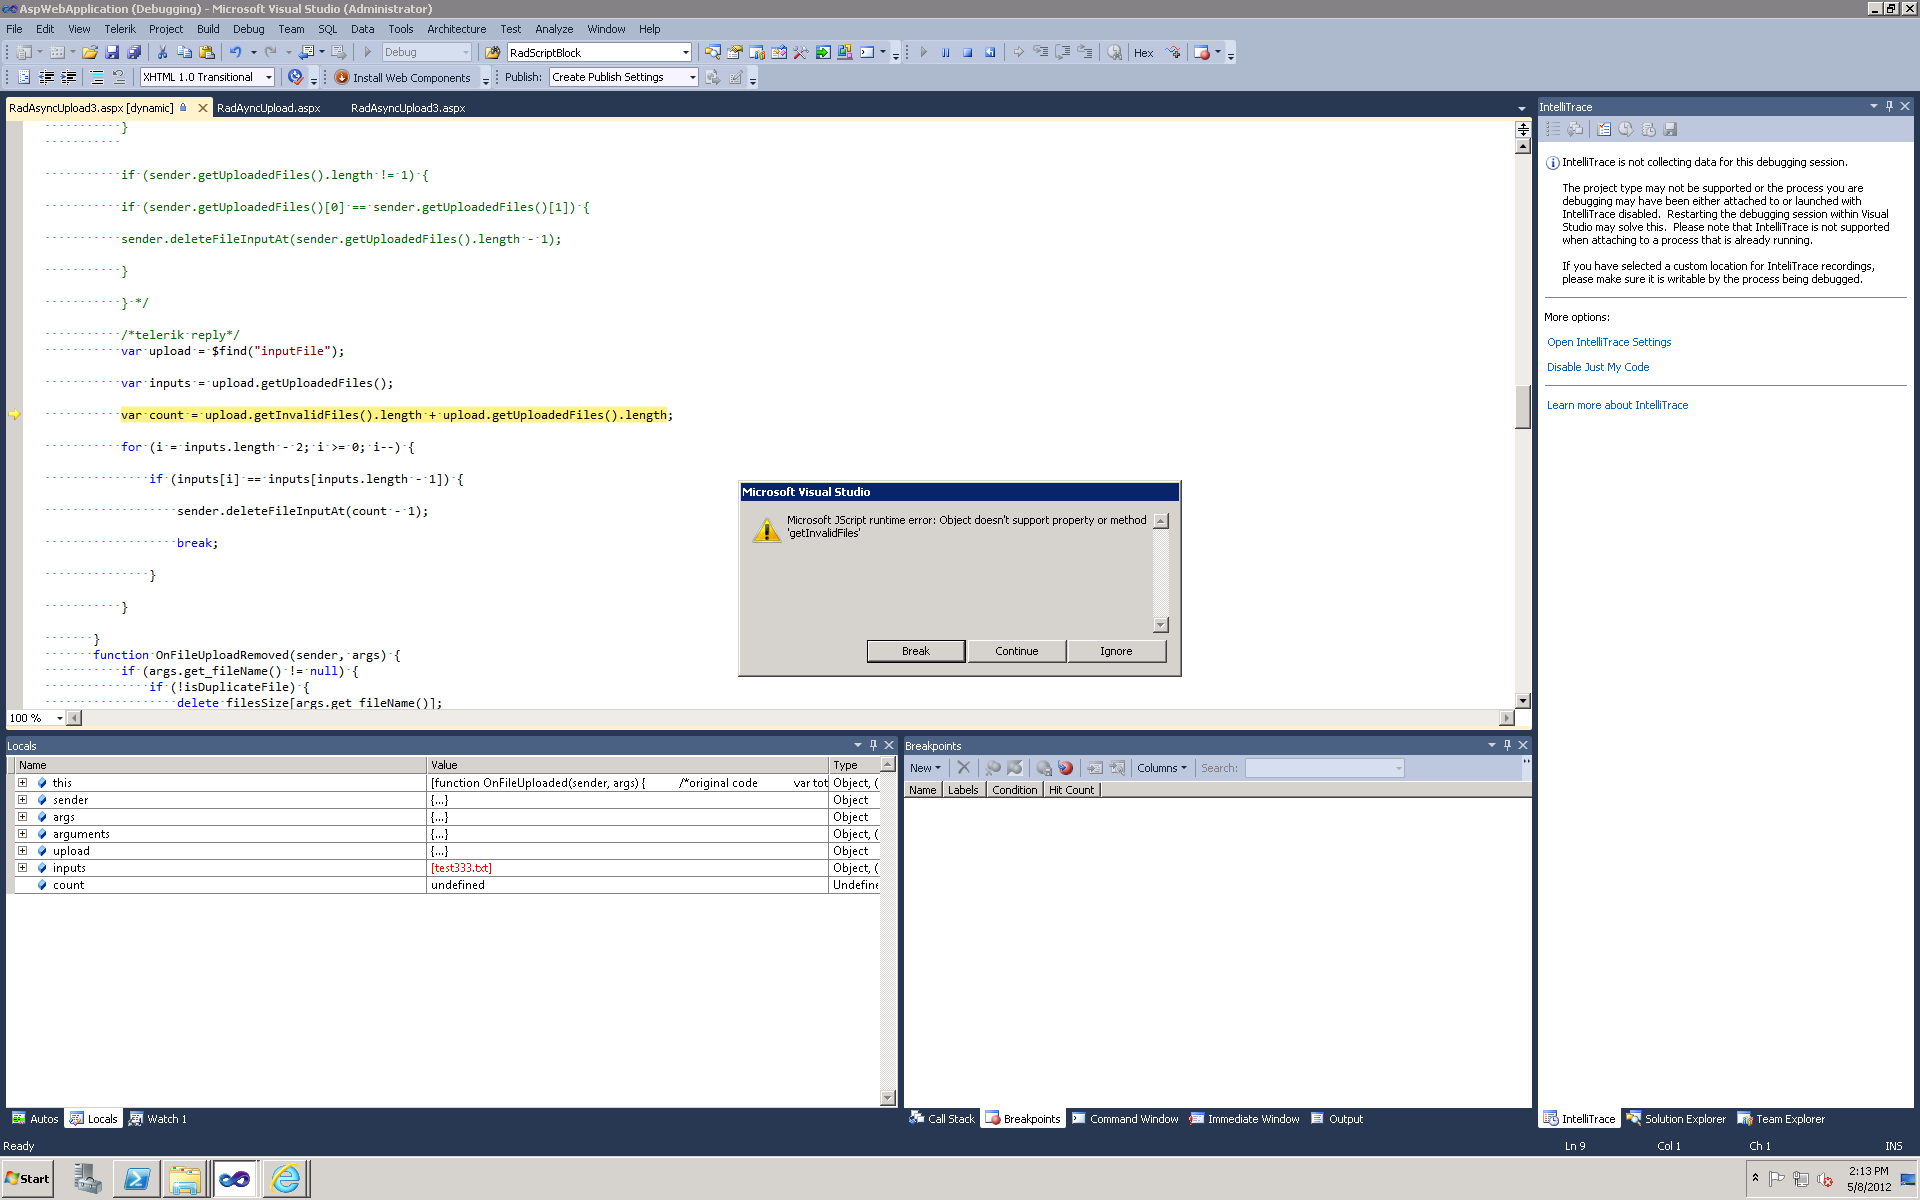
Task: Open IntelliTrace Settings link
Action: click(1608, 342)
